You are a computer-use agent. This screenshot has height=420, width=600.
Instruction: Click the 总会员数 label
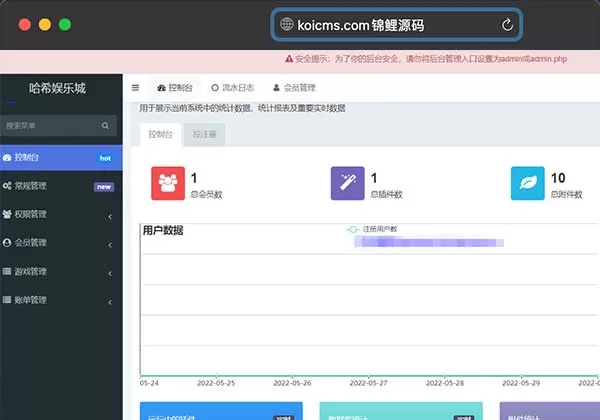206,194
